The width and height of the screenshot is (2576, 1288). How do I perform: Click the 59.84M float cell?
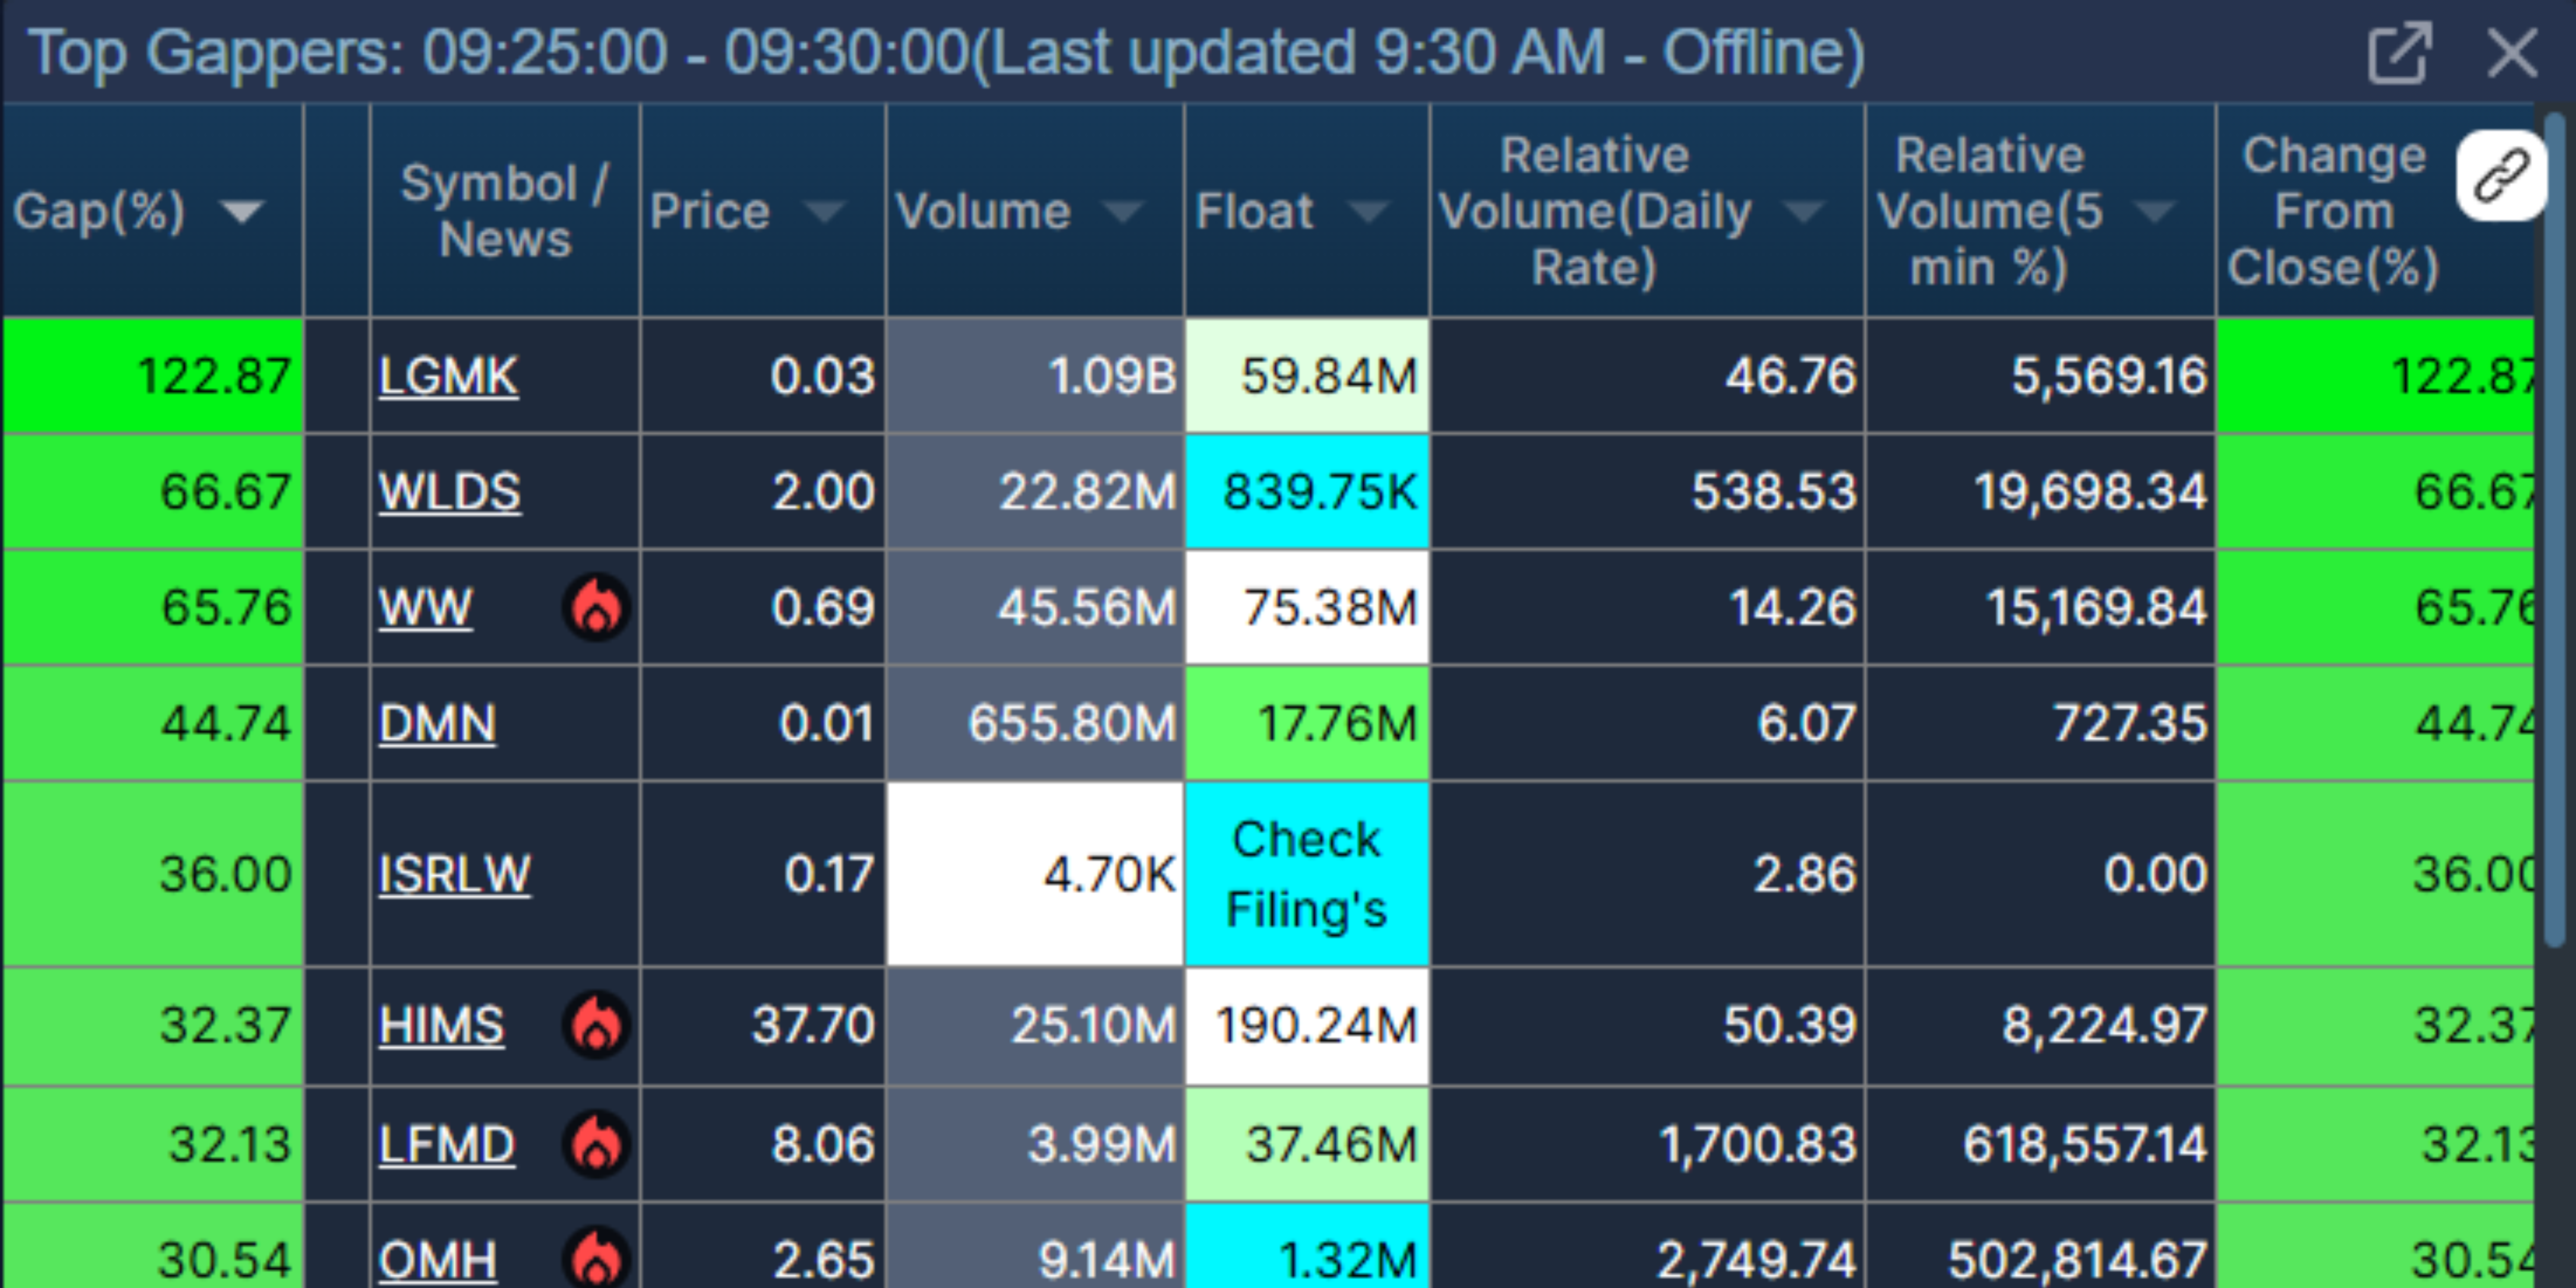(1307, 376)
